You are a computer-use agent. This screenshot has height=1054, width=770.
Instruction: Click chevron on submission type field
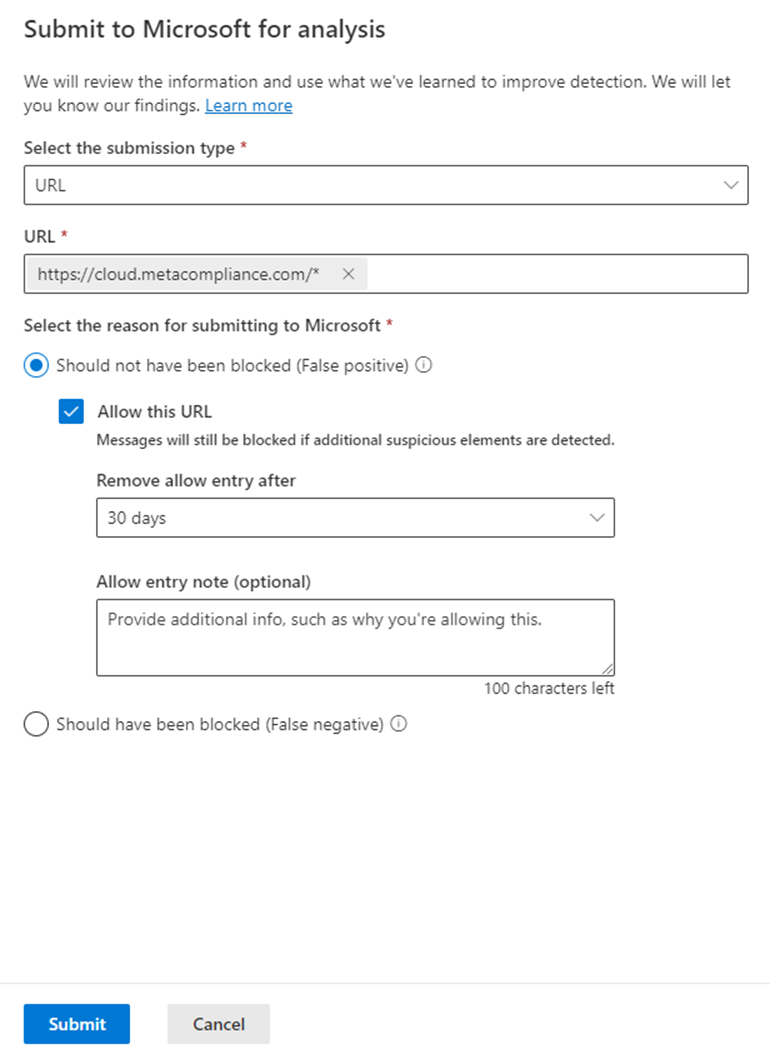[x=731, y=185]
